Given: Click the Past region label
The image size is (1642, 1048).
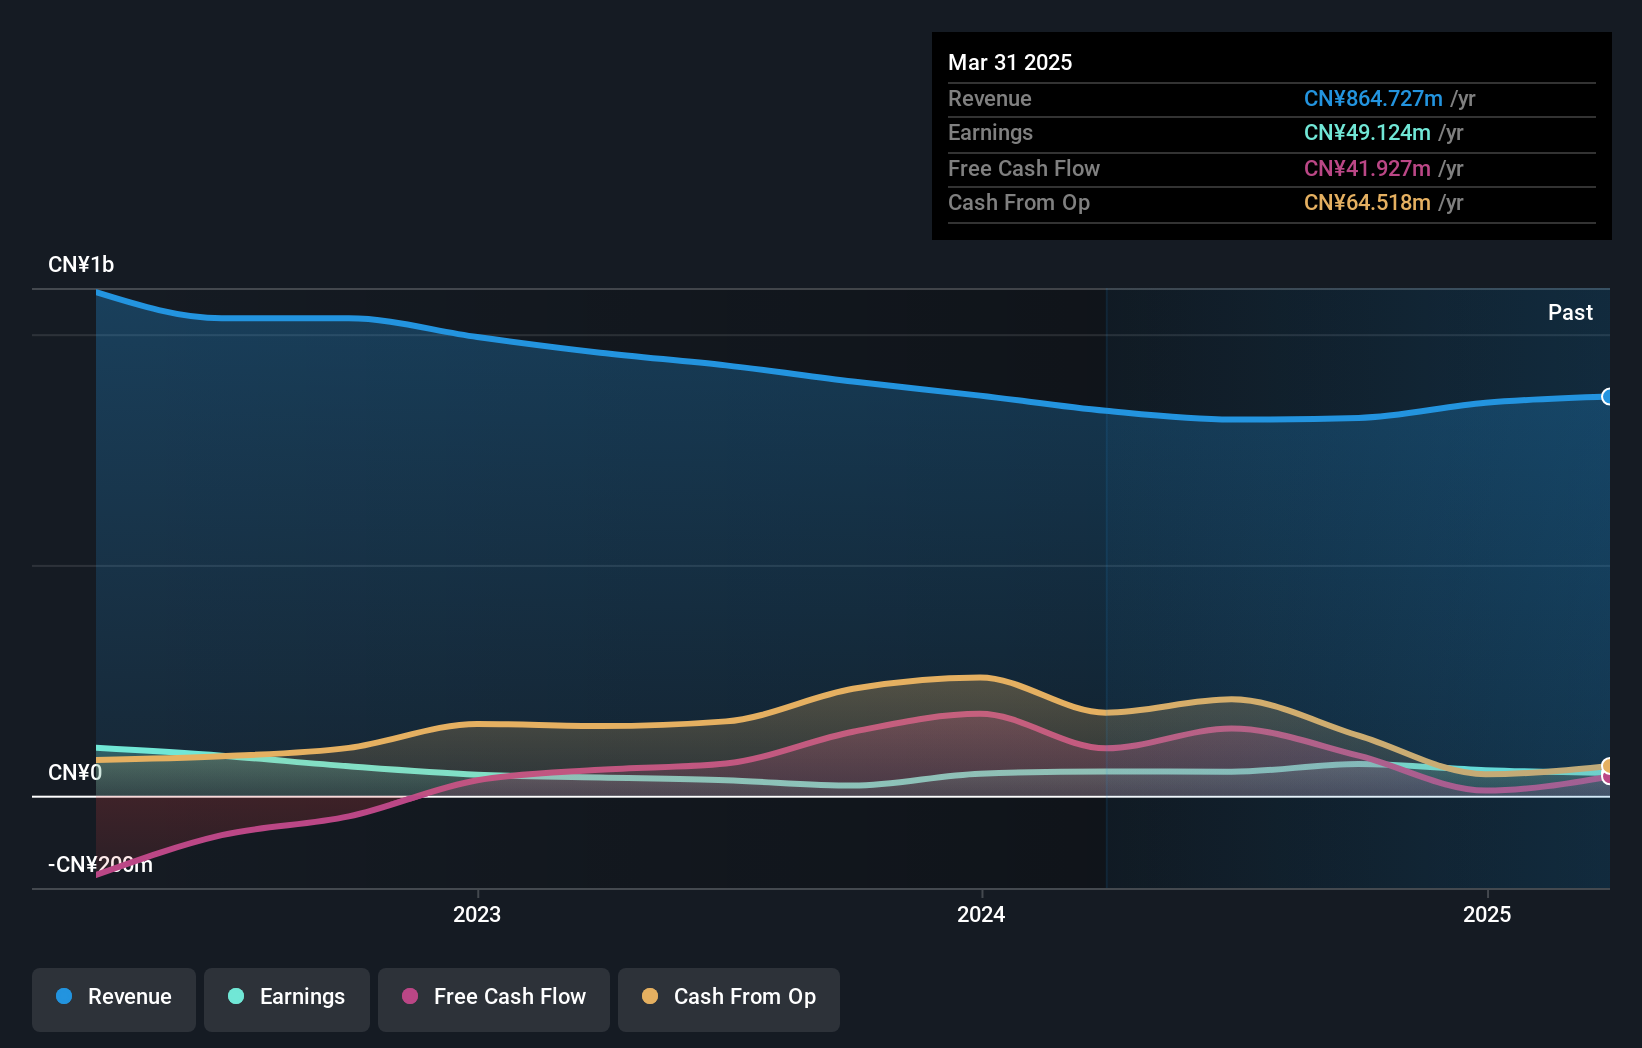Looking at the screenshot, I should [1570, 313].
